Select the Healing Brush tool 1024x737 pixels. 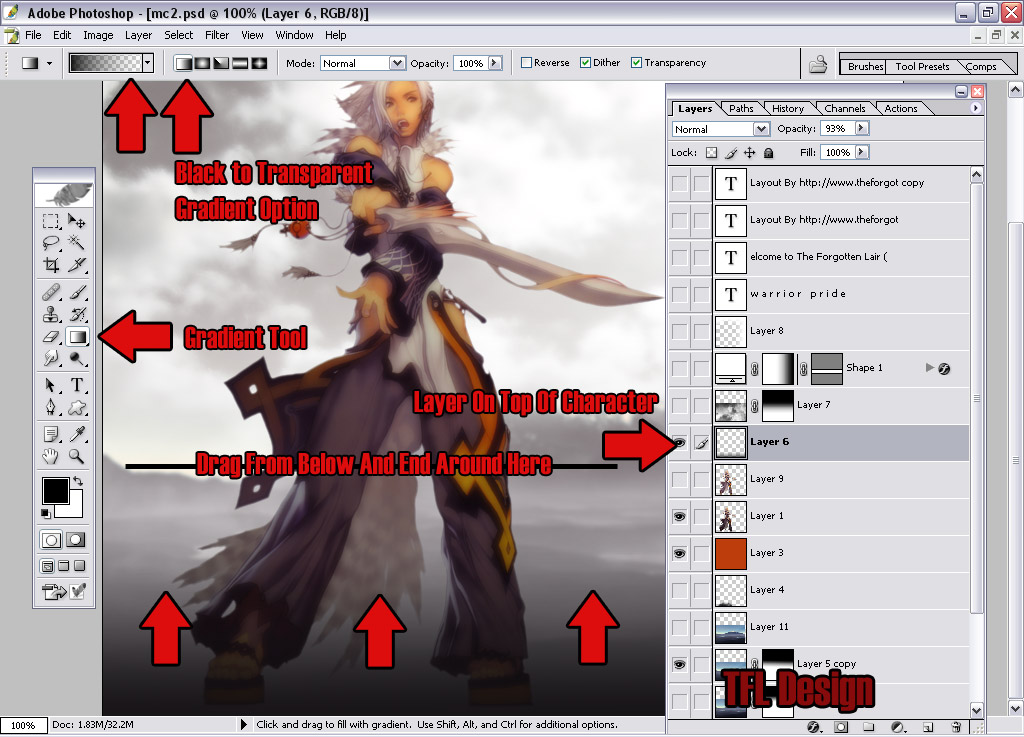(x=51, y=292)
